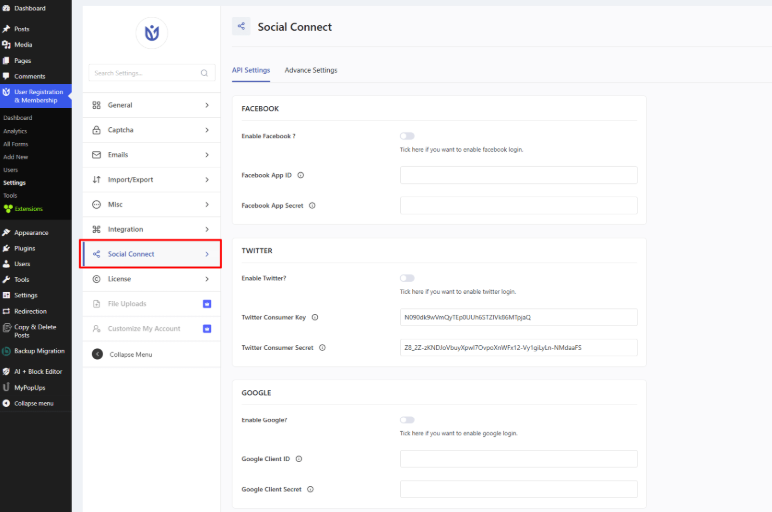Click the premium badge on File Uploads
The height and width of the screenshot is (512, 772).
207,304
